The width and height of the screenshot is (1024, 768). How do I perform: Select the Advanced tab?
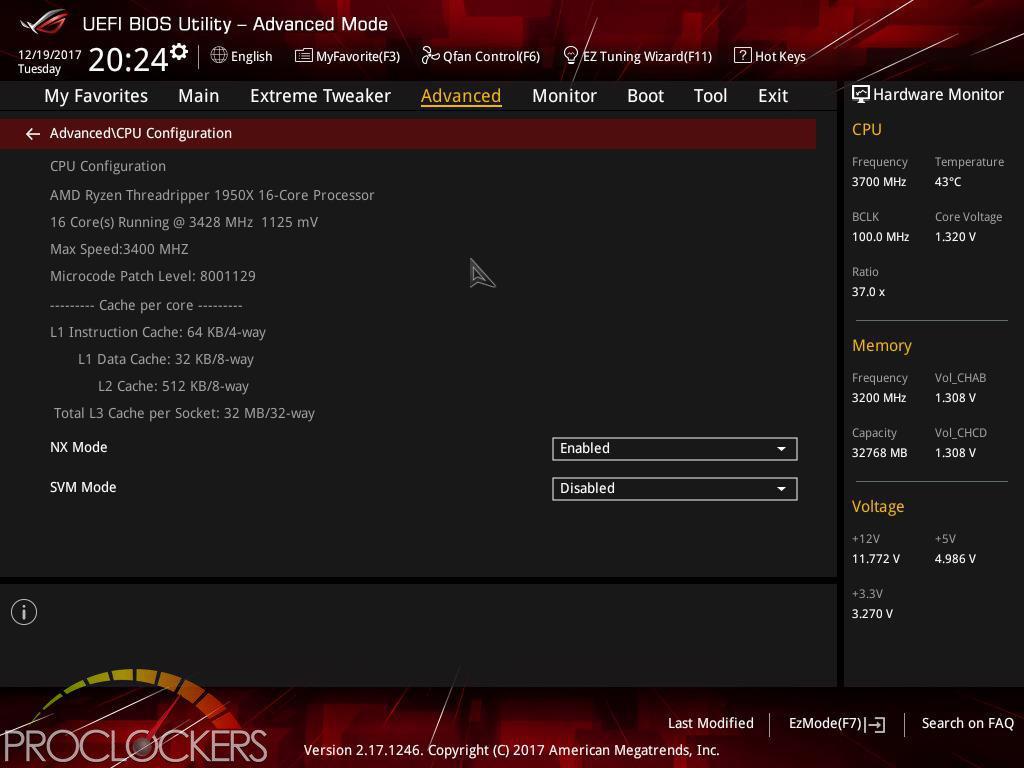(x=461, y=96)
